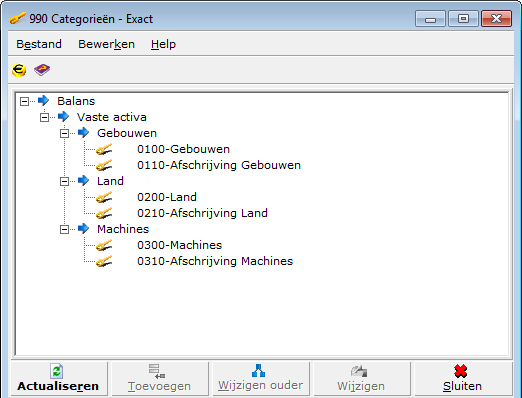Collapse the Machines category node
The image size is (522, 398).
[x=64, y=229]
